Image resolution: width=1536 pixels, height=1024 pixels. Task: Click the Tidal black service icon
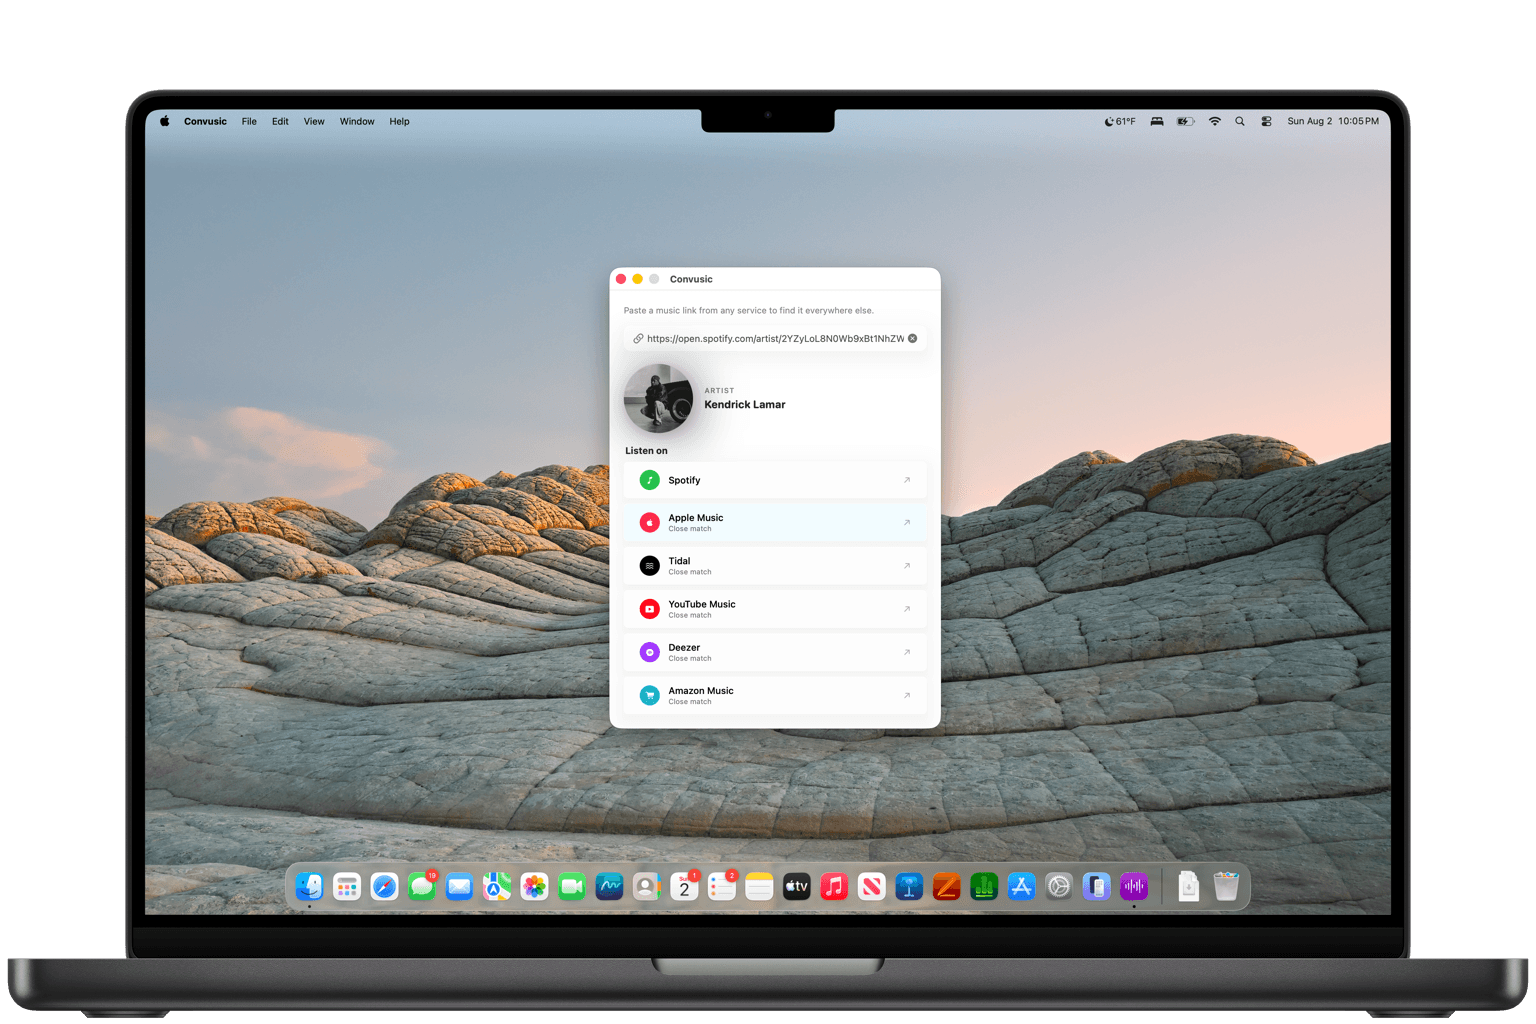[x=650, y=566]
